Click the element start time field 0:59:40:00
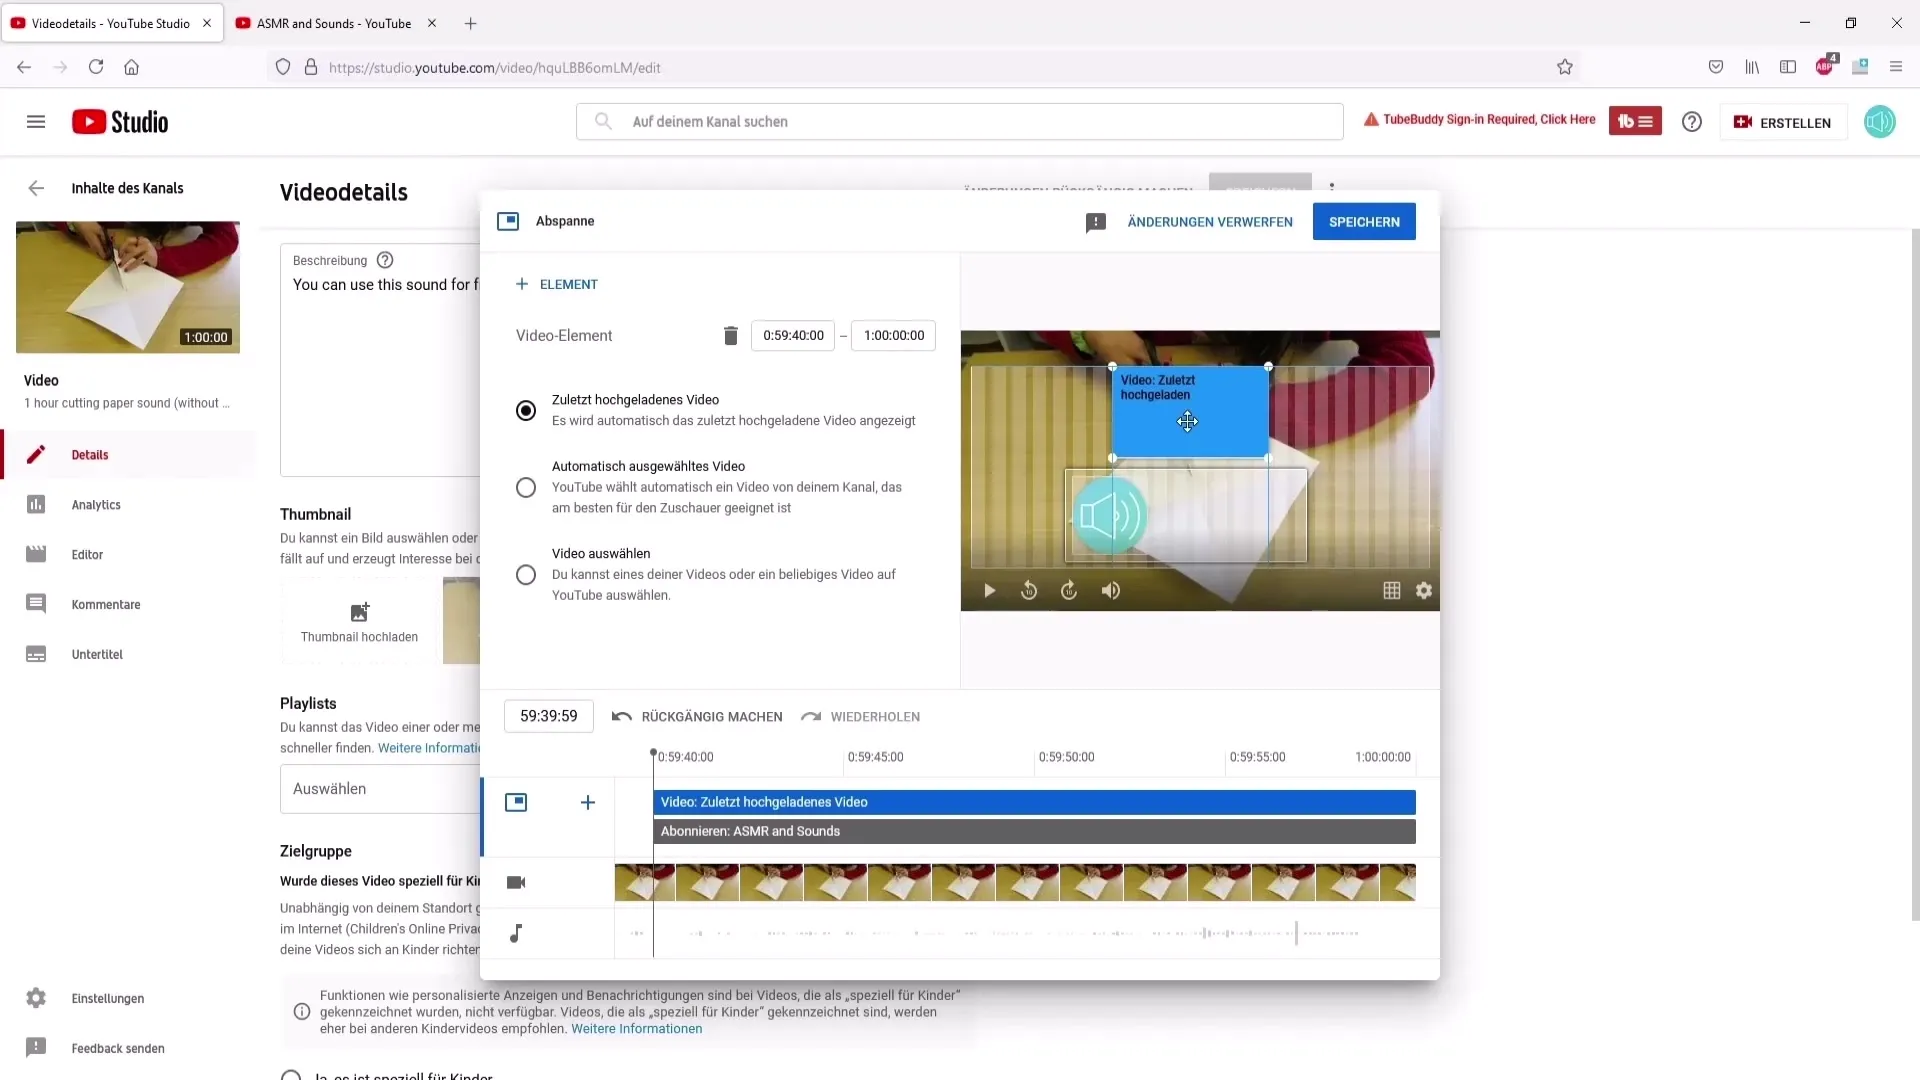 tap(793, 336)
